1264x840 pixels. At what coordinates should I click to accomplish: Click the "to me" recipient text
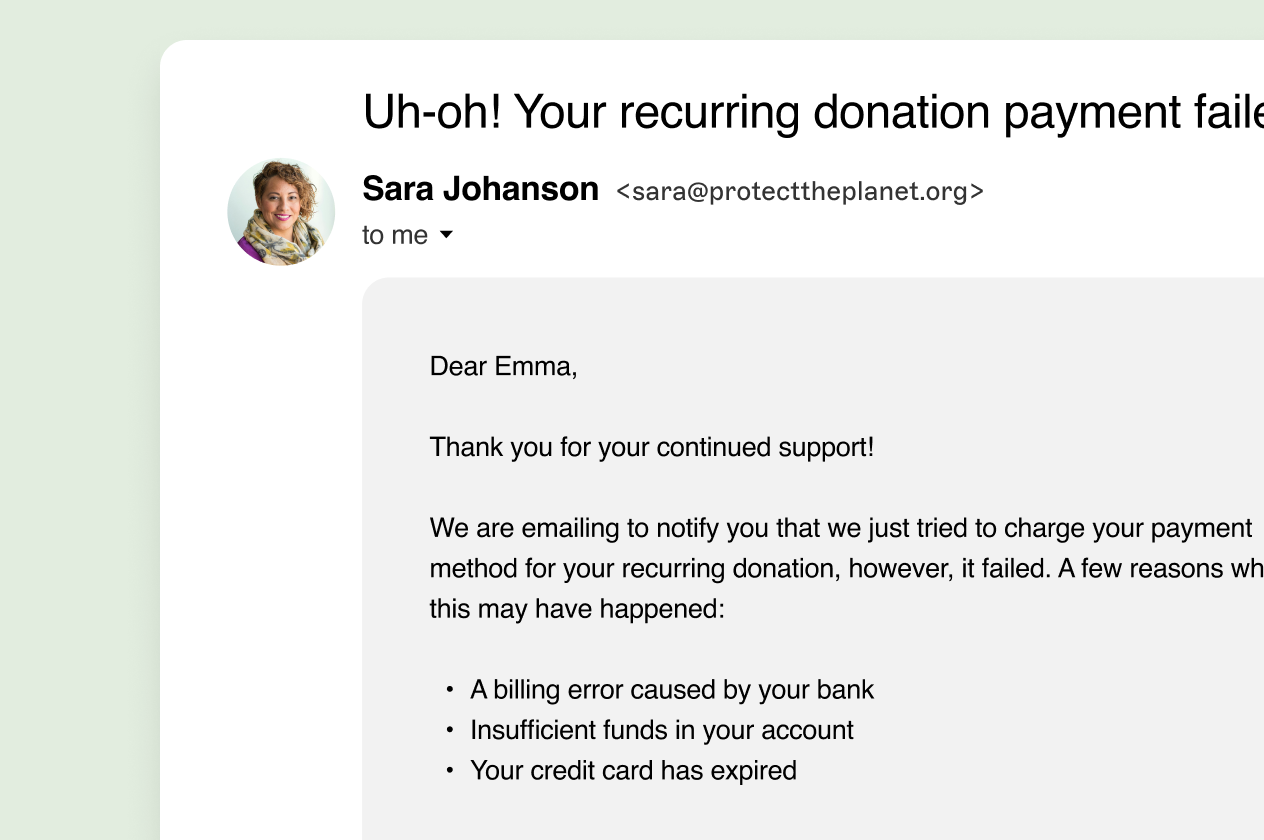coord(394,235)
